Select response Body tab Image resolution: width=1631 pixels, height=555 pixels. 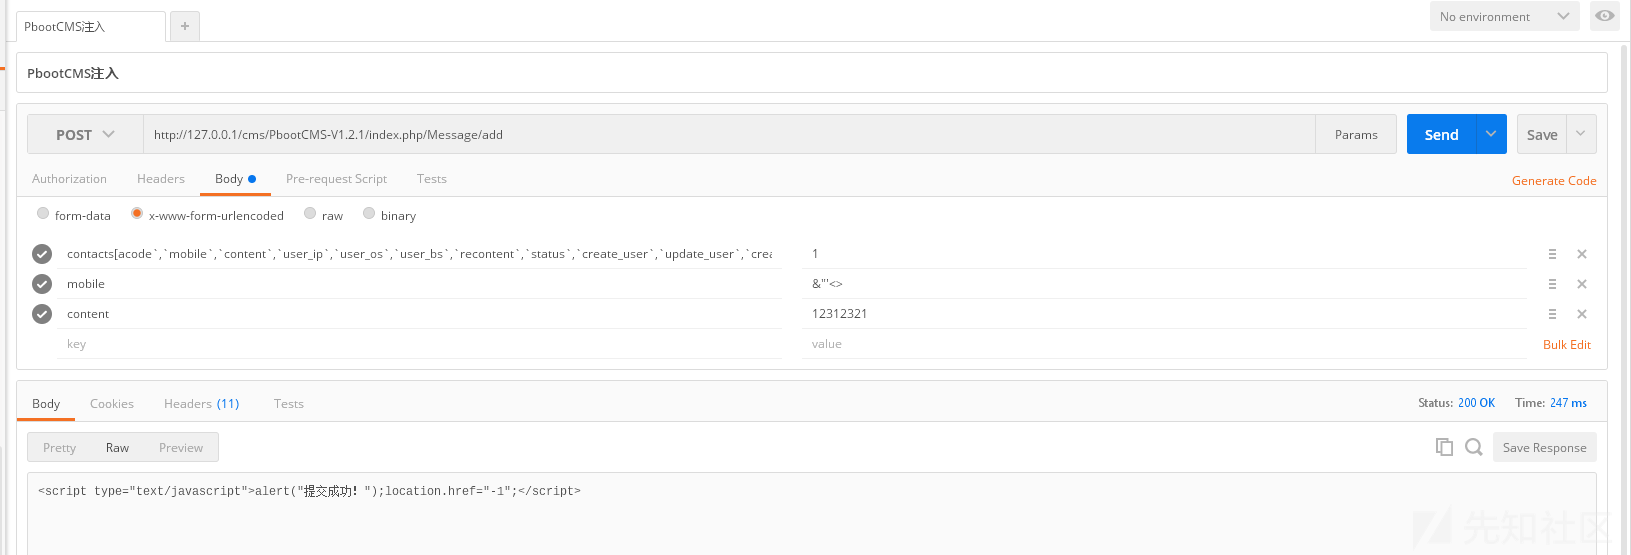pos(46,404)
